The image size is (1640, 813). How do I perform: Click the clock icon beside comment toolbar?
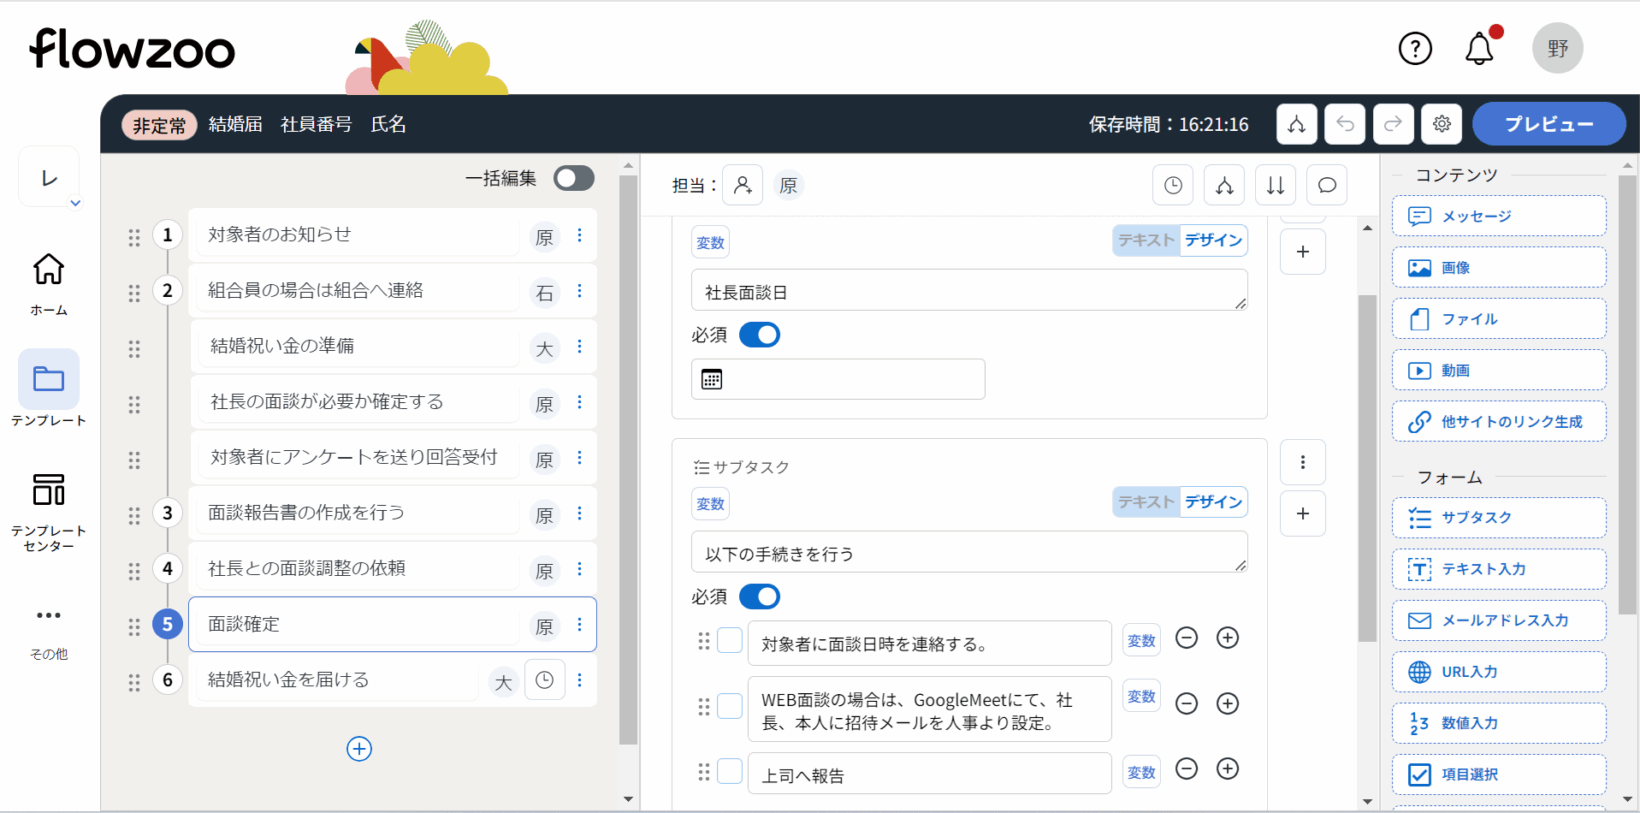(1173, 185)
